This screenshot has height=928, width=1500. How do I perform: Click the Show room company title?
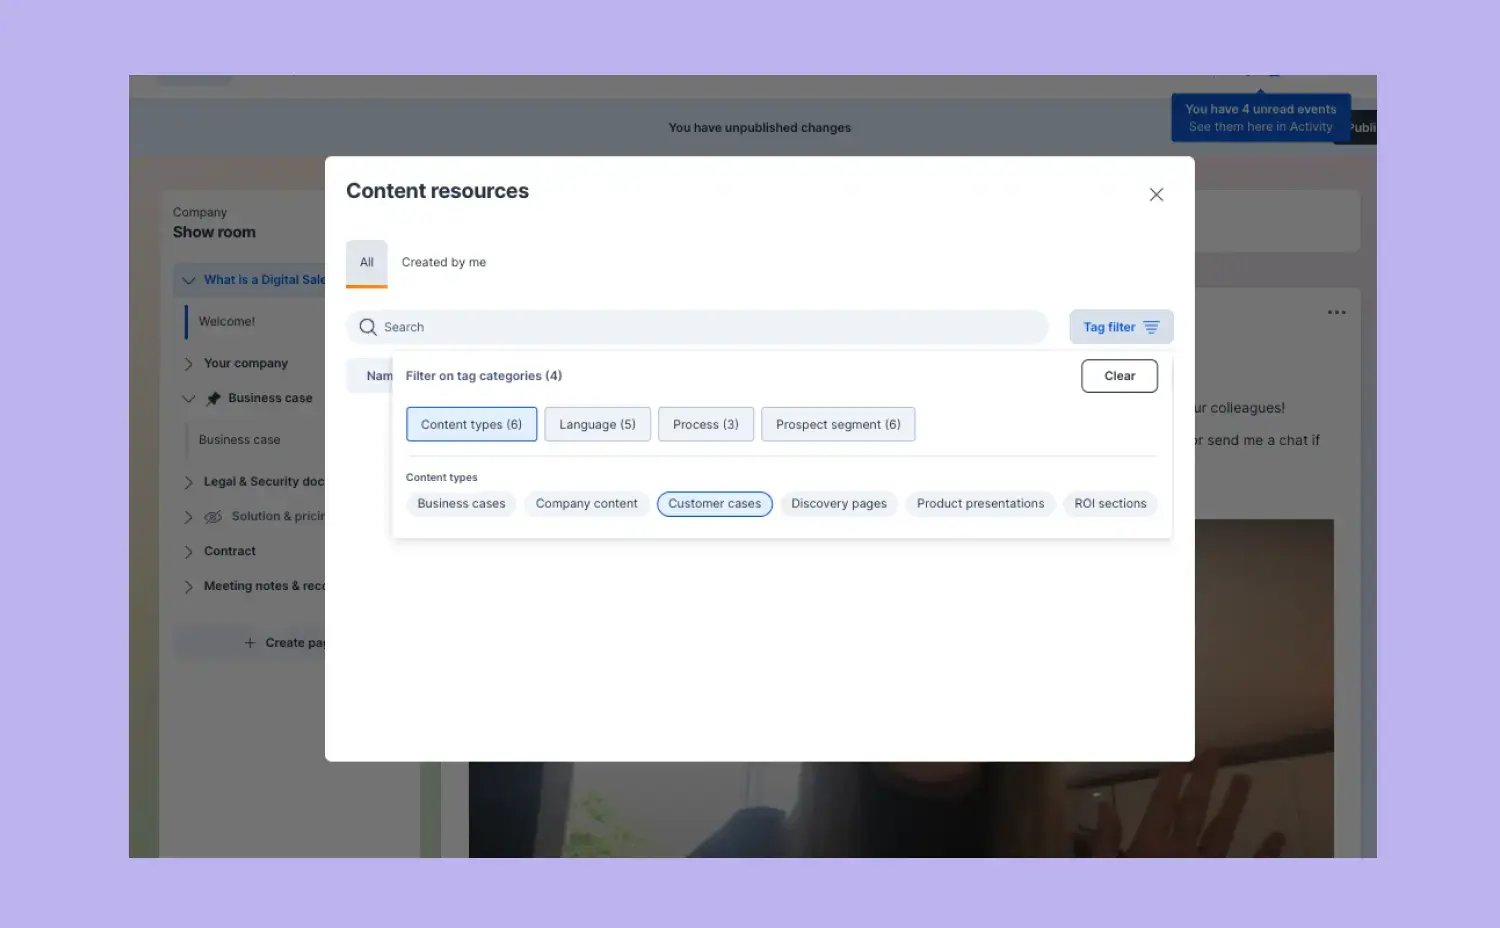(x=214, y=232)
